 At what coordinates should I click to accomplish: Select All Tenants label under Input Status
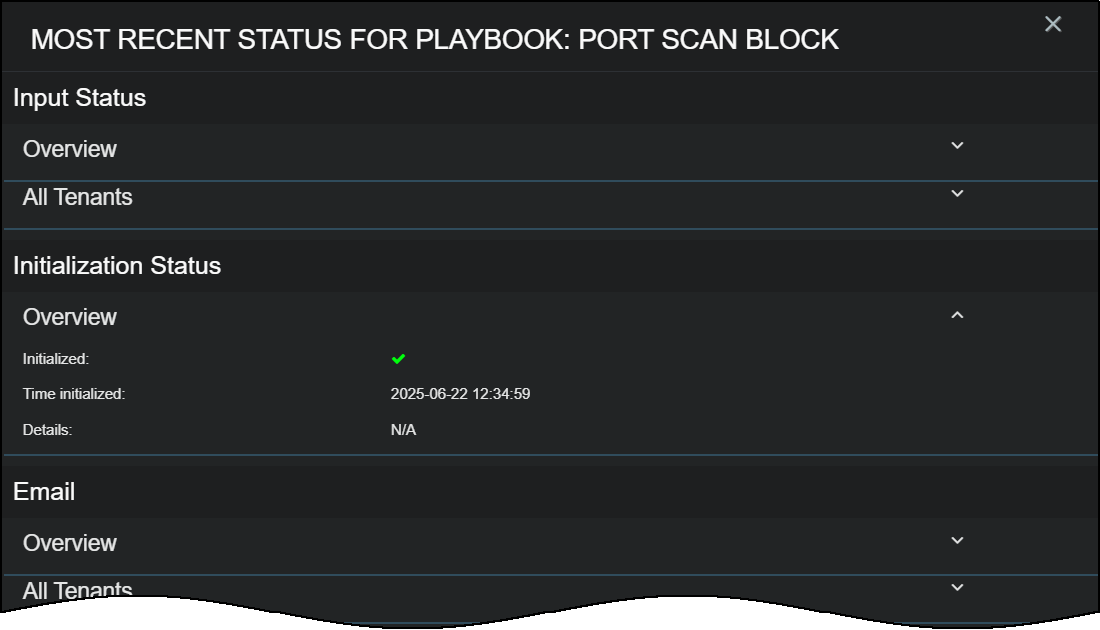click(x=78, y=197)
